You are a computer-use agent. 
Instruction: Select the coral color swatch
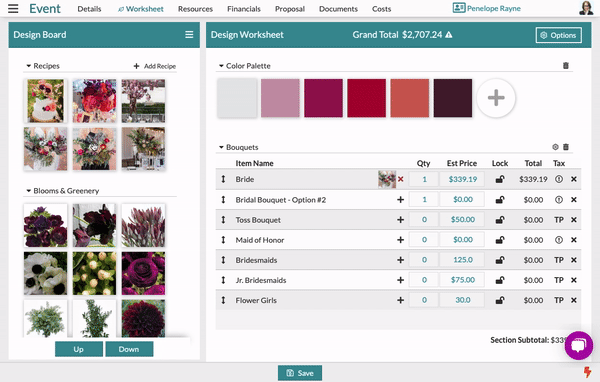(x=410, y=98)
